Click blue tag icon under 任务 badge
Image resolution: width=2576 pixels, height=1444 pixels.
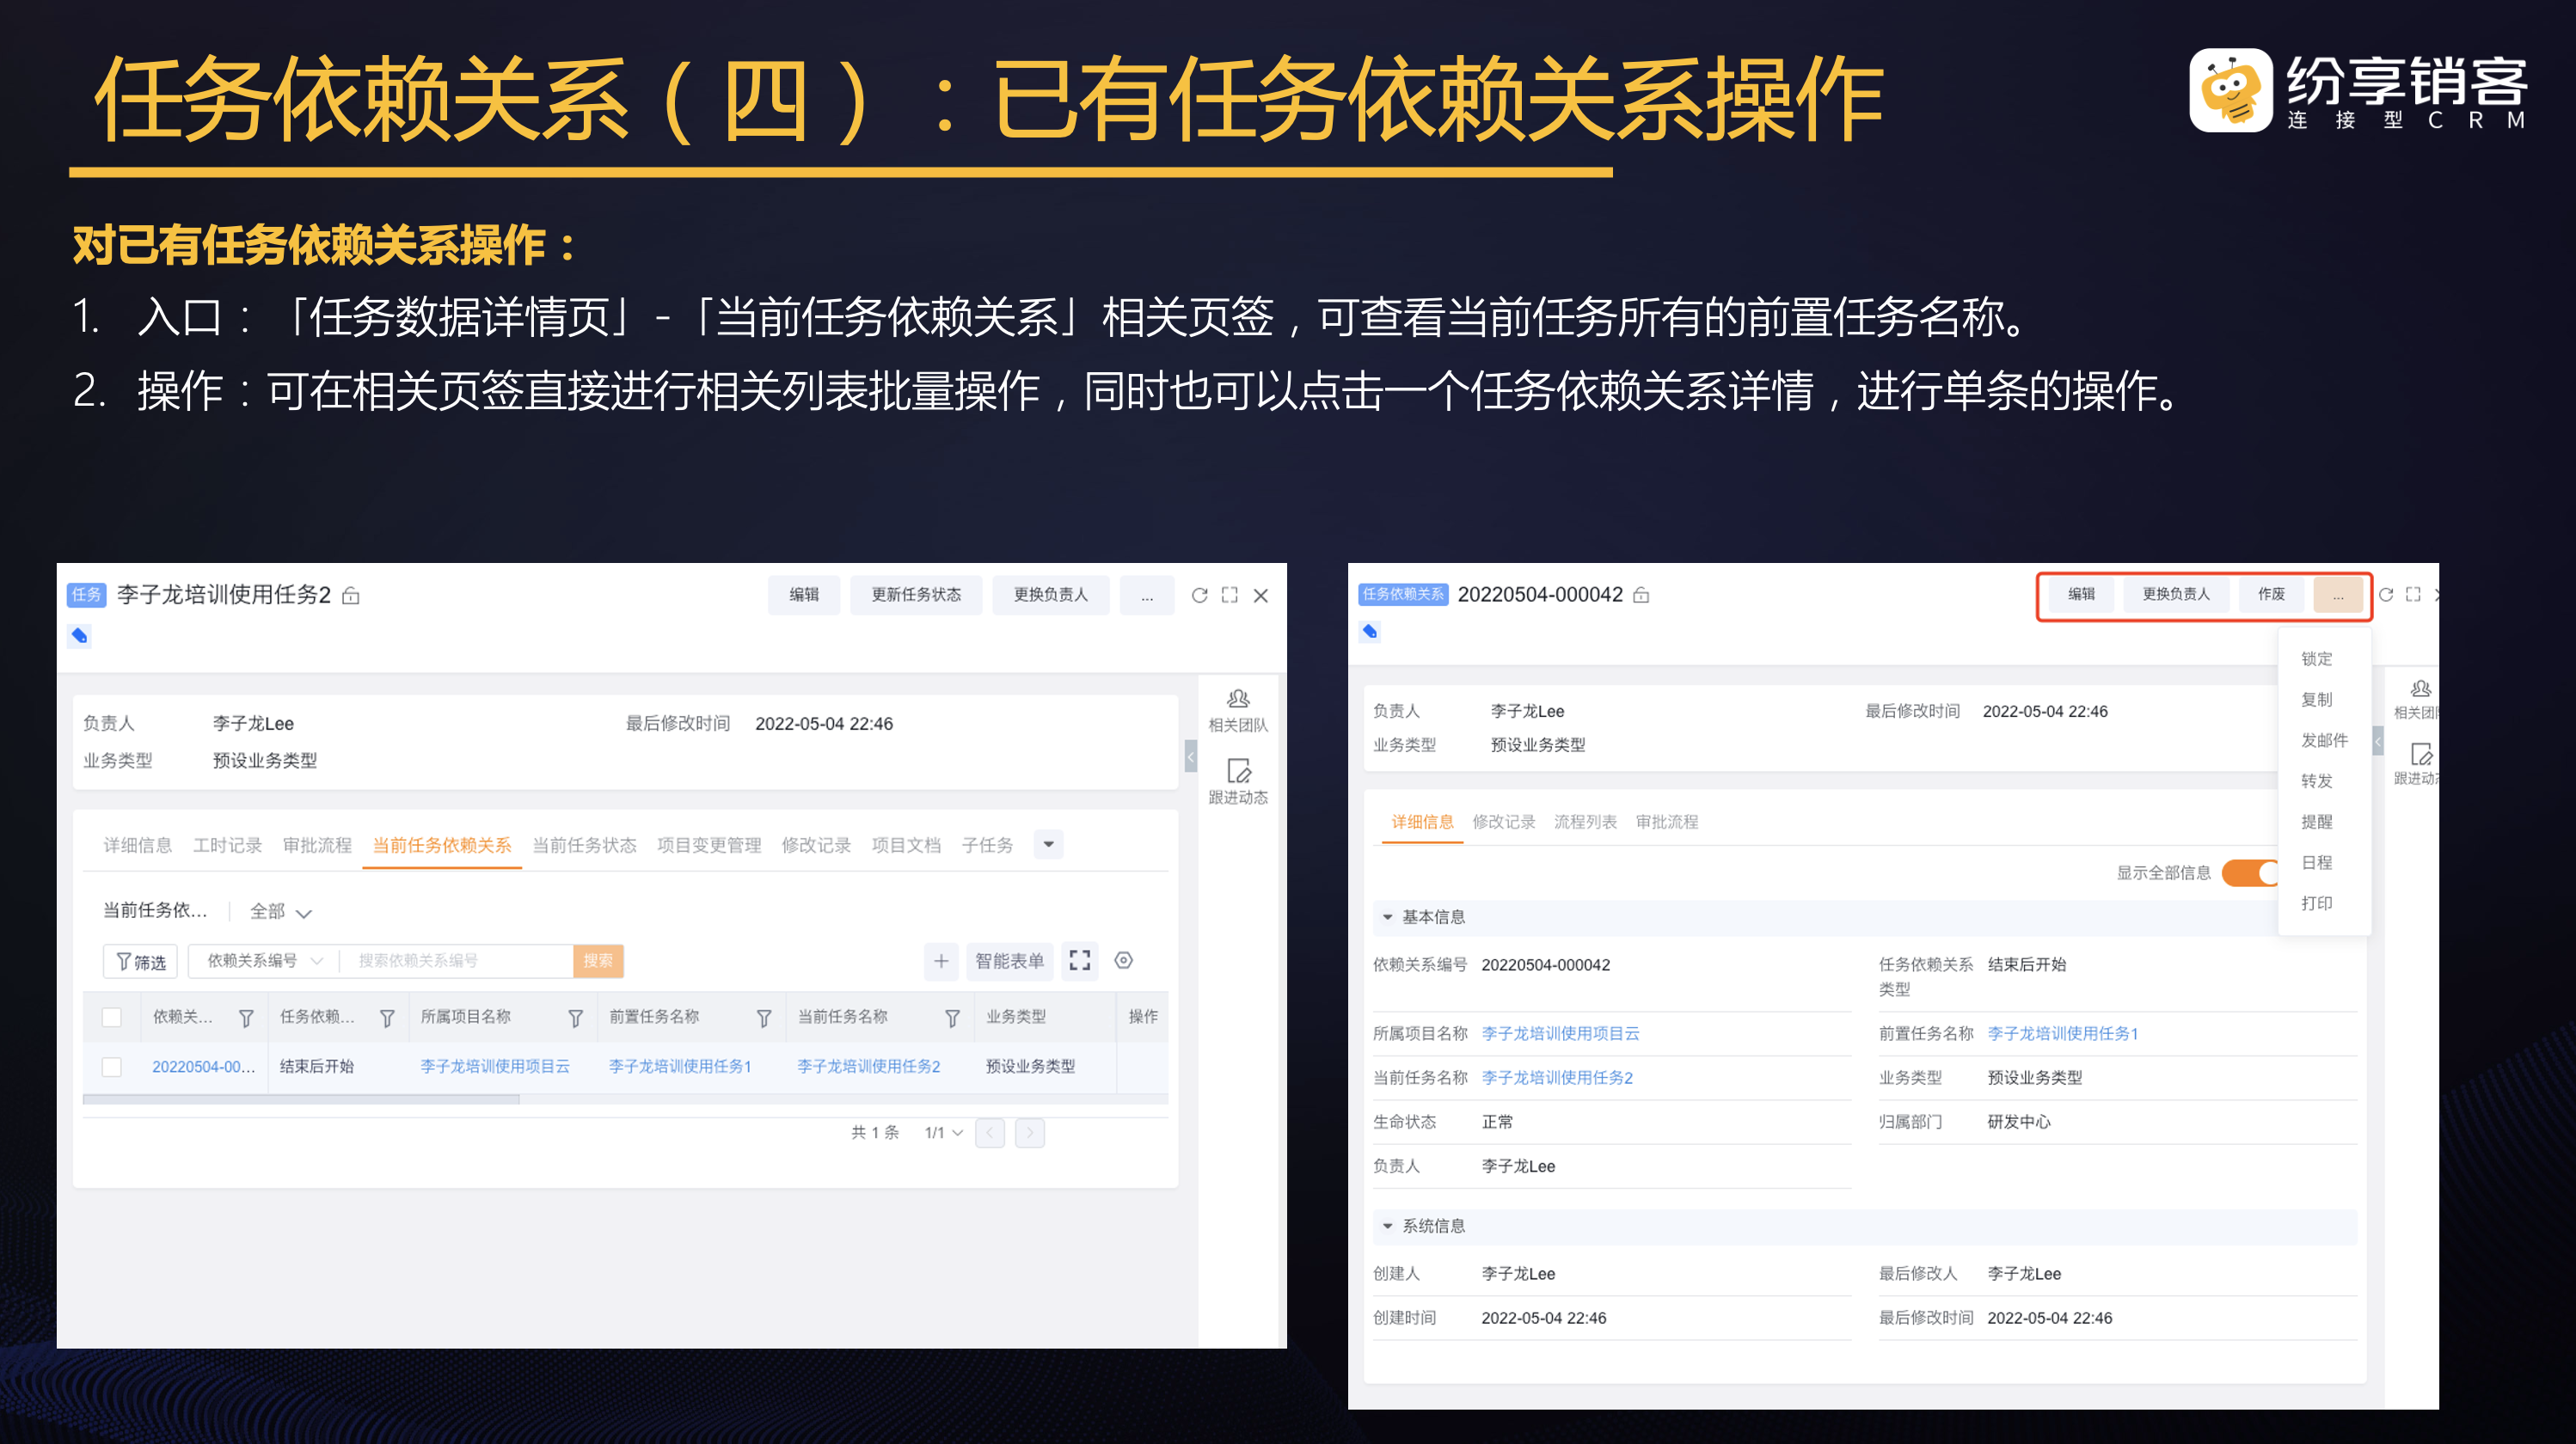tap(80, 636)
